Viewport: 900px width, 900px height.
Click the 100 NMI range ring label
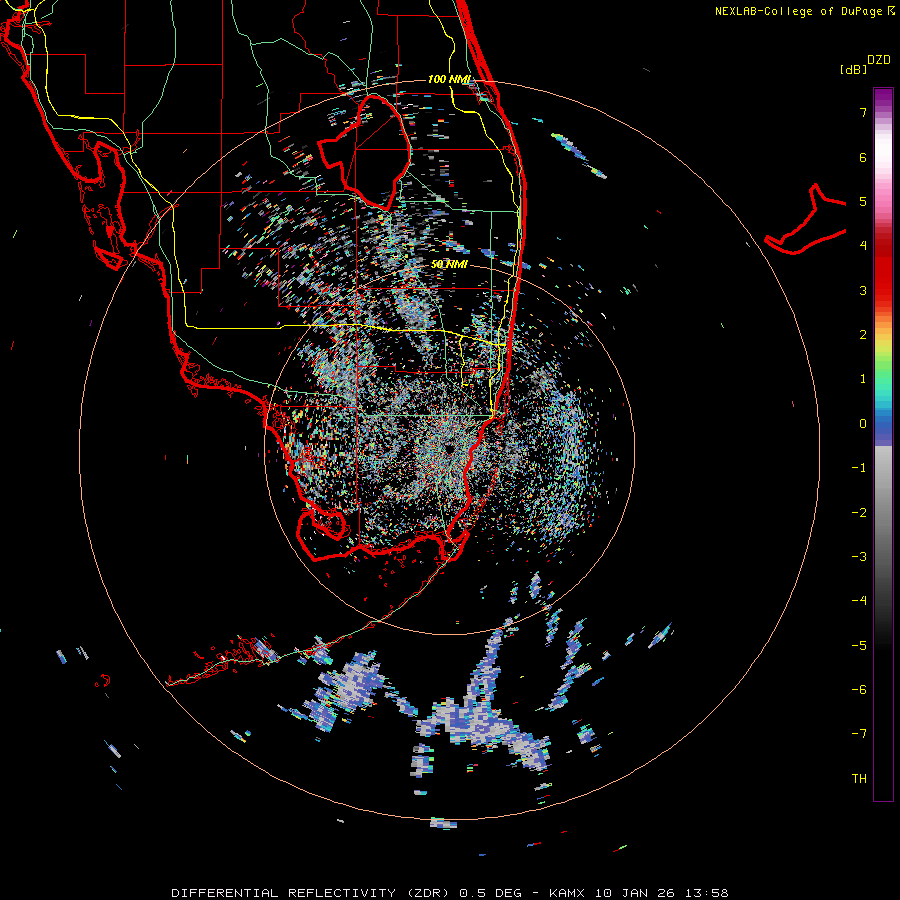tap(449, 79)
